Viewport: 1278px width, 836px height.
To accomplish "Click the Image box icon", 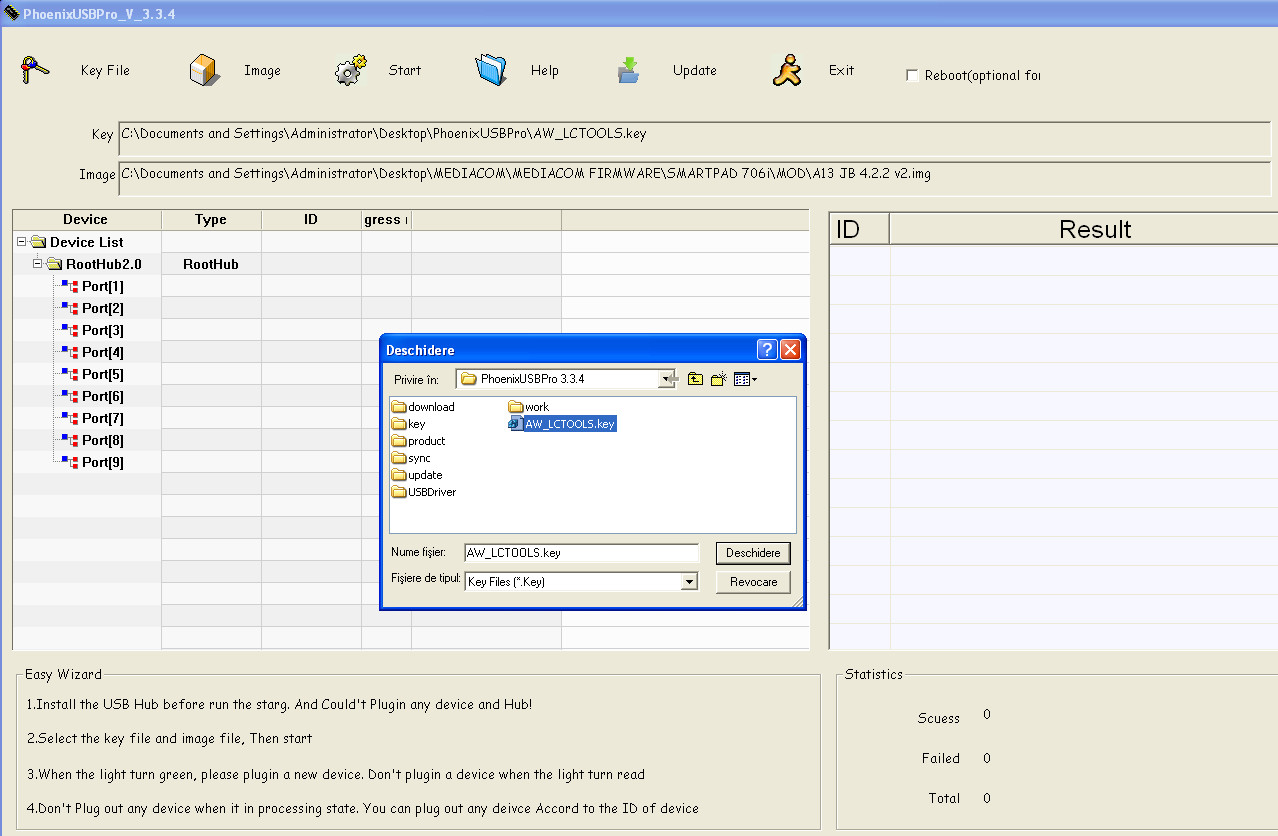I will (204, 71).
